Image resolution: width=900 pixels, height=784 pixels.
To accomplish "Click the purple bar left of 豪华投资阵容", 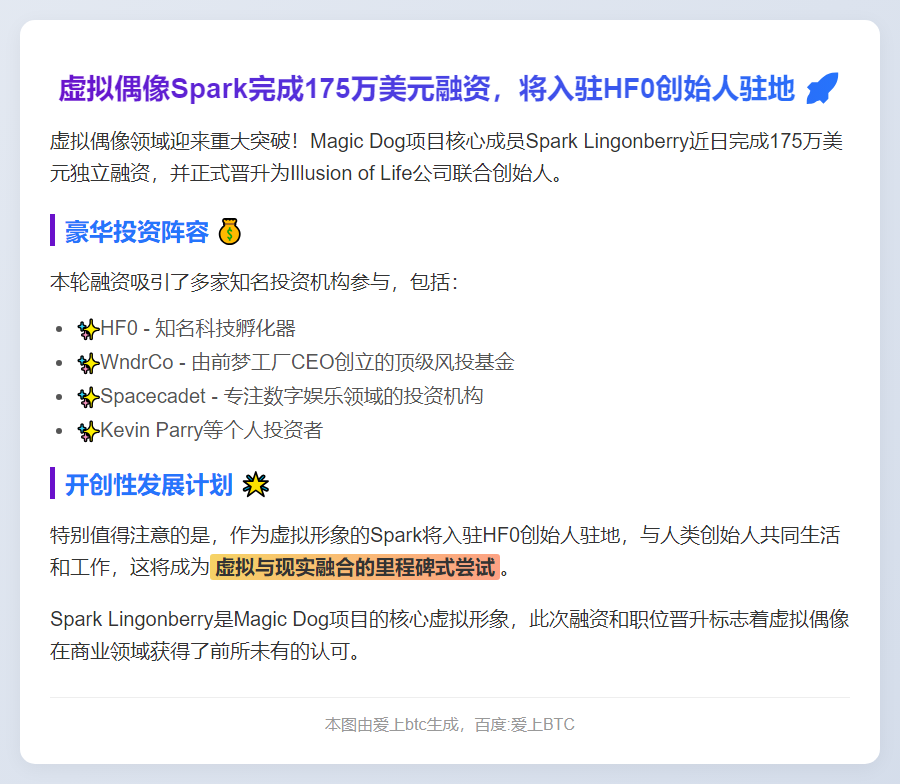I will 52,230.
